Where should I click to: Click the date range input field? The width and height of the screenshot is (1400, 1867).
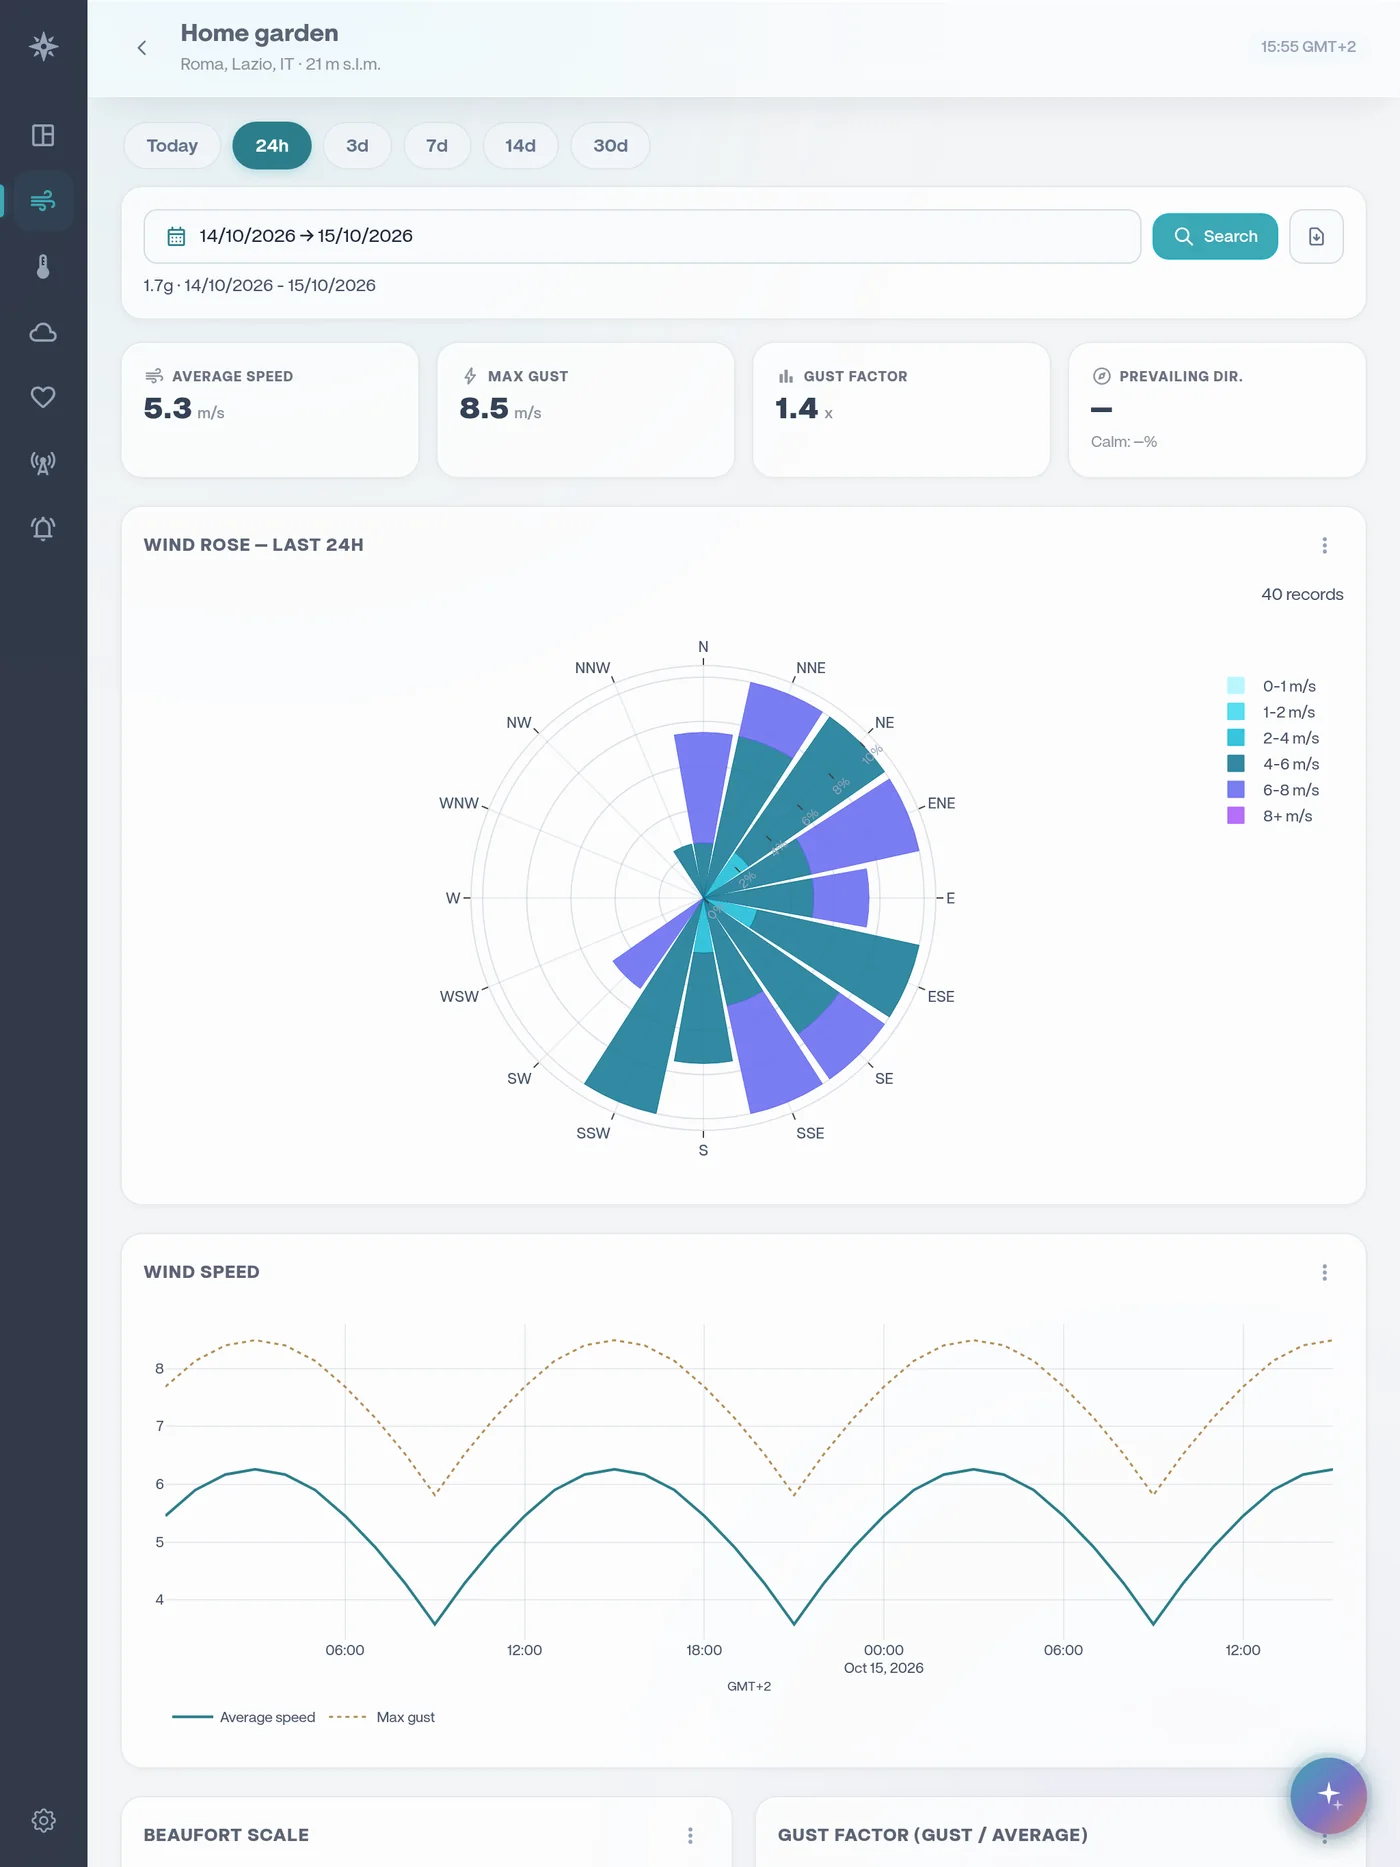(642, 236)
